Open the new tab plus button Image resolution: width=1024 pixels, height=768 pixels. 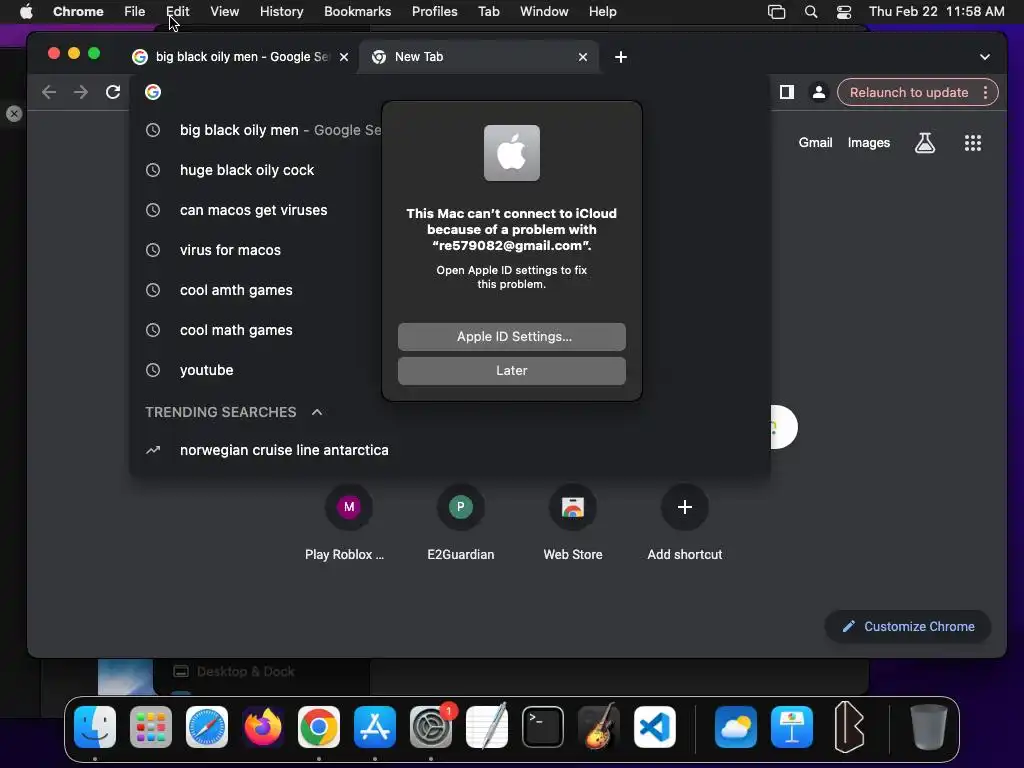pos(621,57)
